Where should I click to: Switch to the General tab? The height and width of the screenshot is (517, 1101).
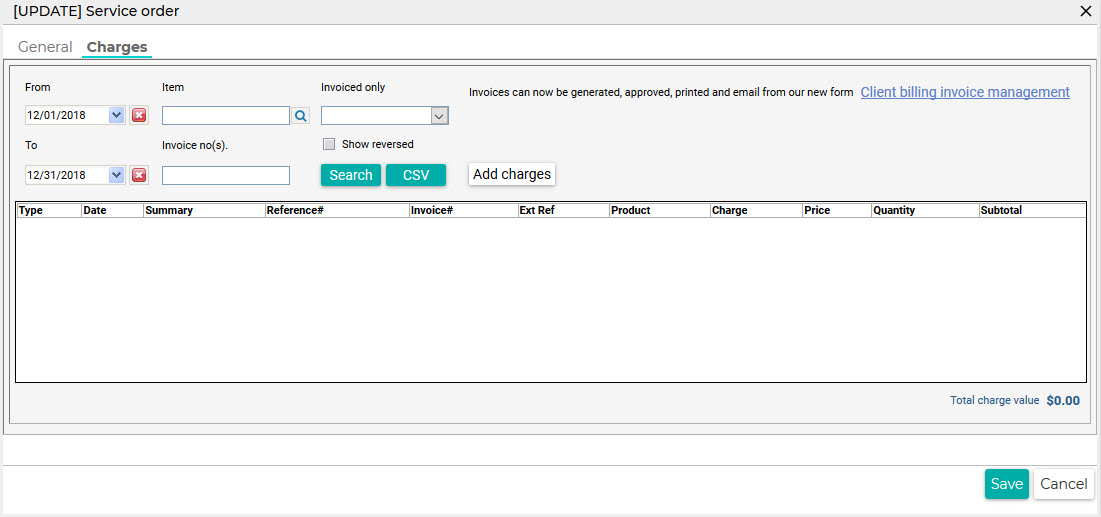(45, 47)
